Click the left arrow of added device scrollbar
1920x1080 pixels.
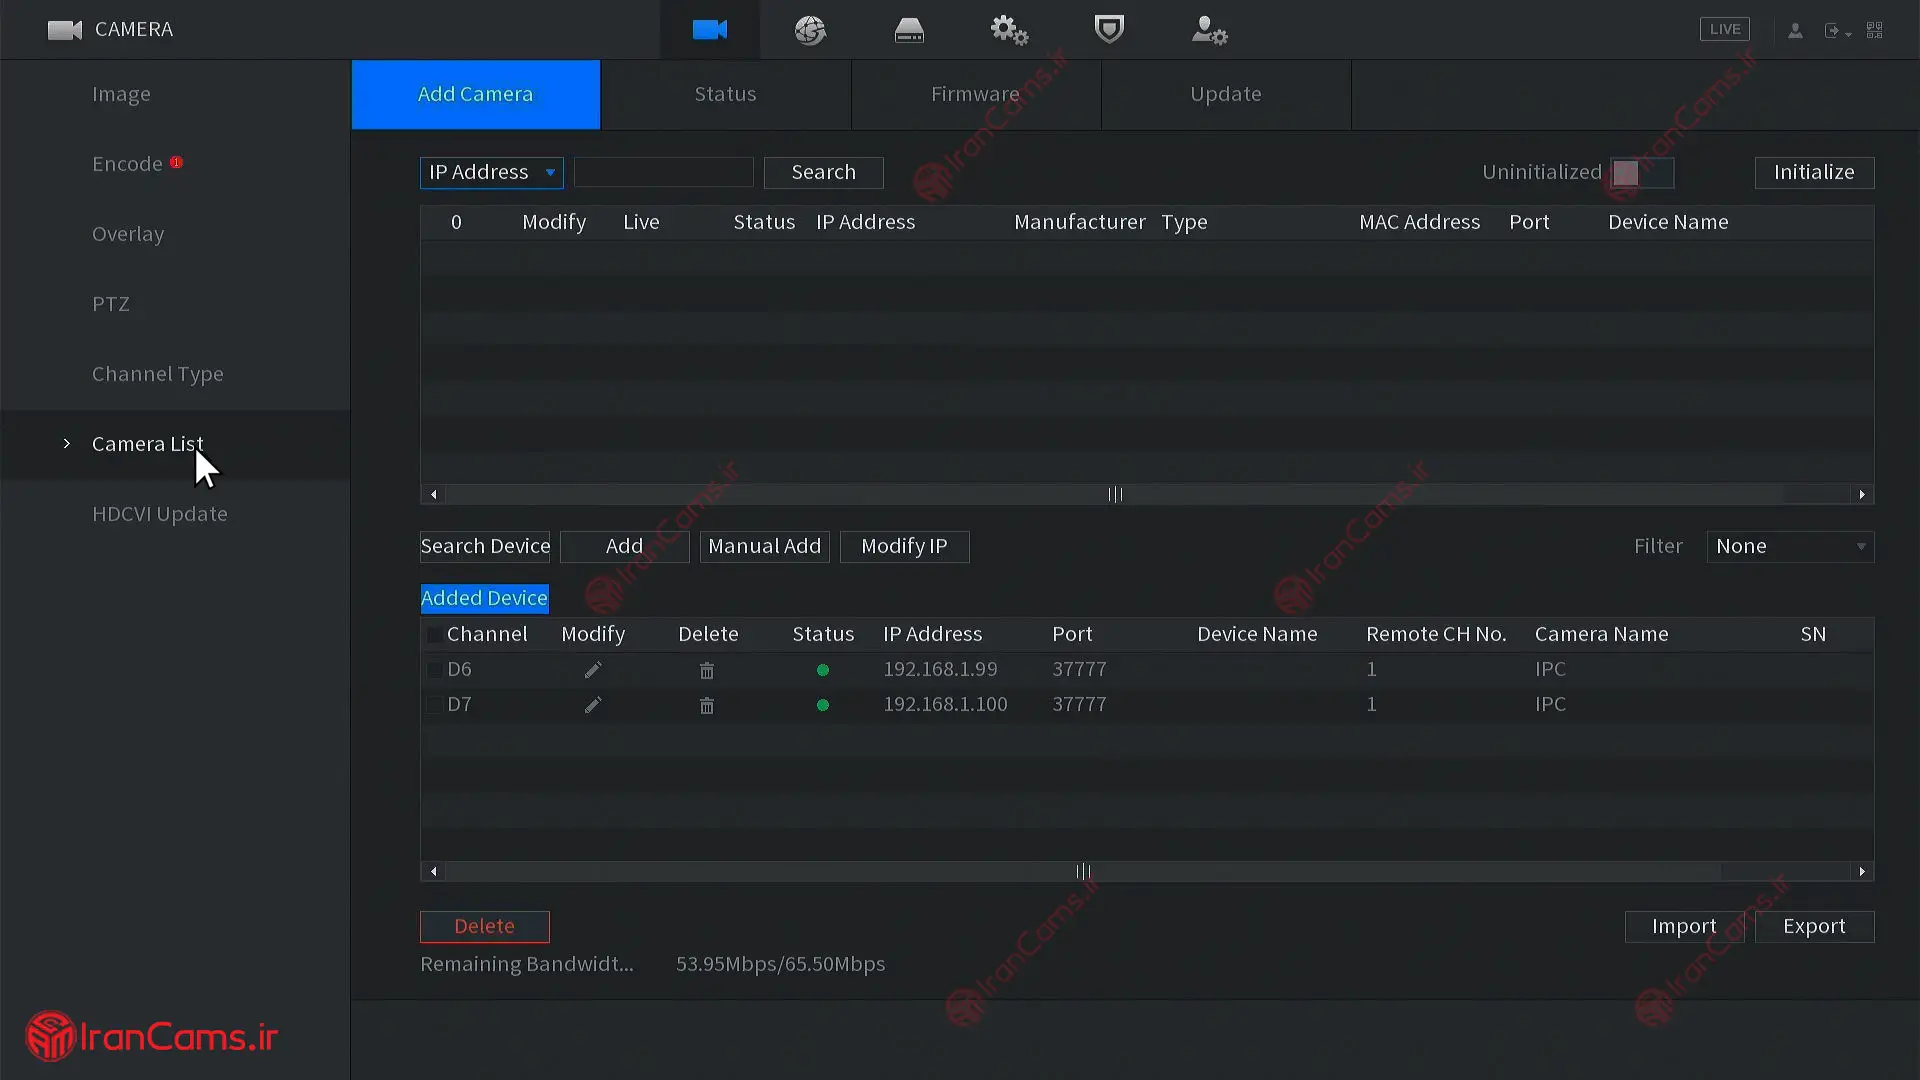point(433,871)
